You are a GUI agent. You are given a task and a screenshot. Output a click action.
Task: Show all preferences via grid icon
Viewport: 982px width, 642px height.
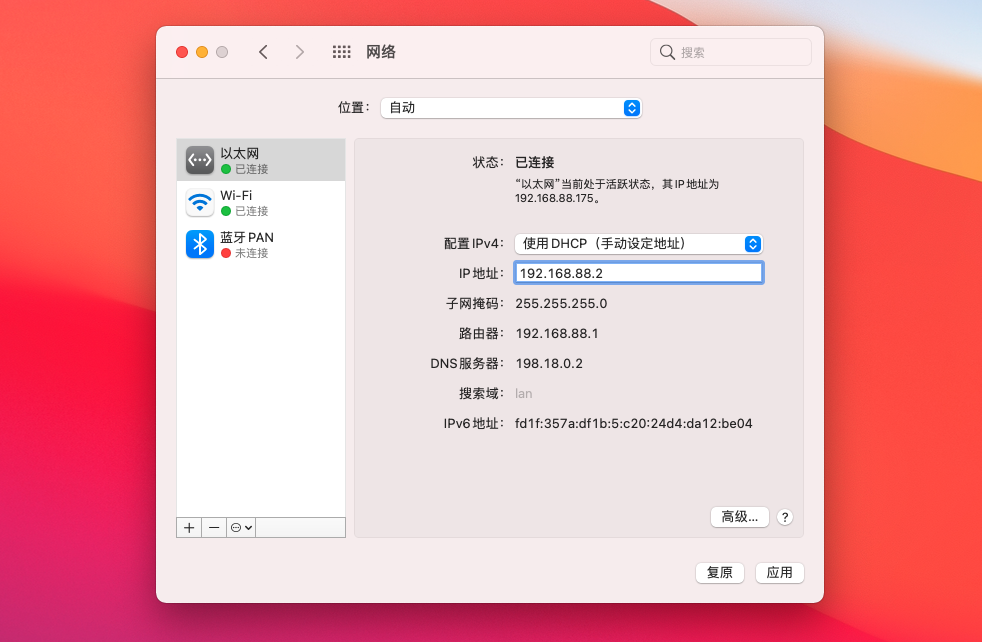(341, 52)
